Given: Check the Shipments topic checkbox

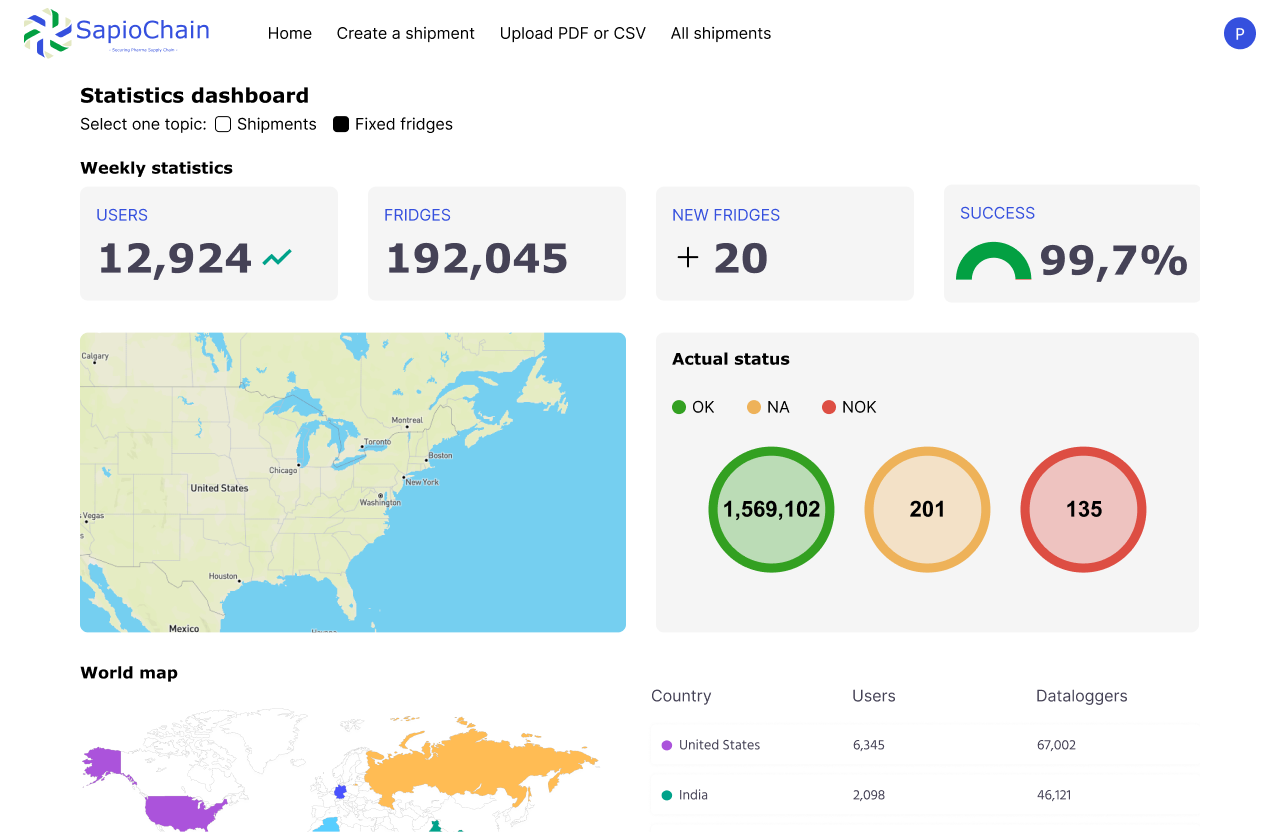Looking at the screenshot, I should 223,124.
